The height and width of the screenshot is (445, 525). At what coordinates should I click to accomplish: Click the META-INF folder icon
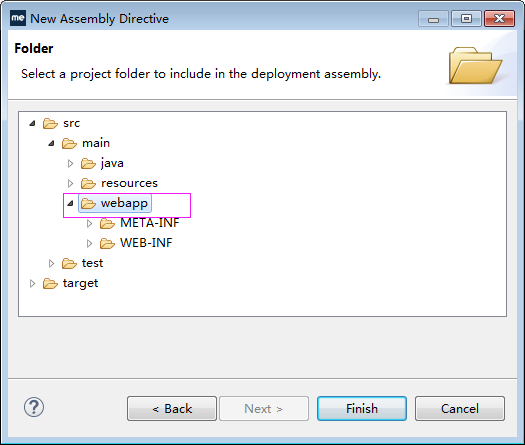point(107,223)
